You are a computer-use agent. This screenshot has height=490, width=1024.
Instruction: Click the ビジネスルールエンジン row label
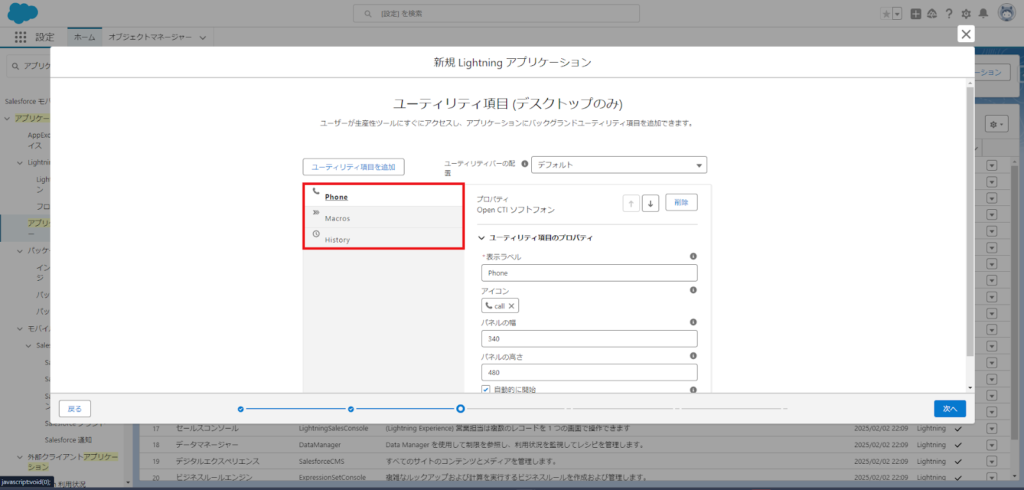(214, 478)
